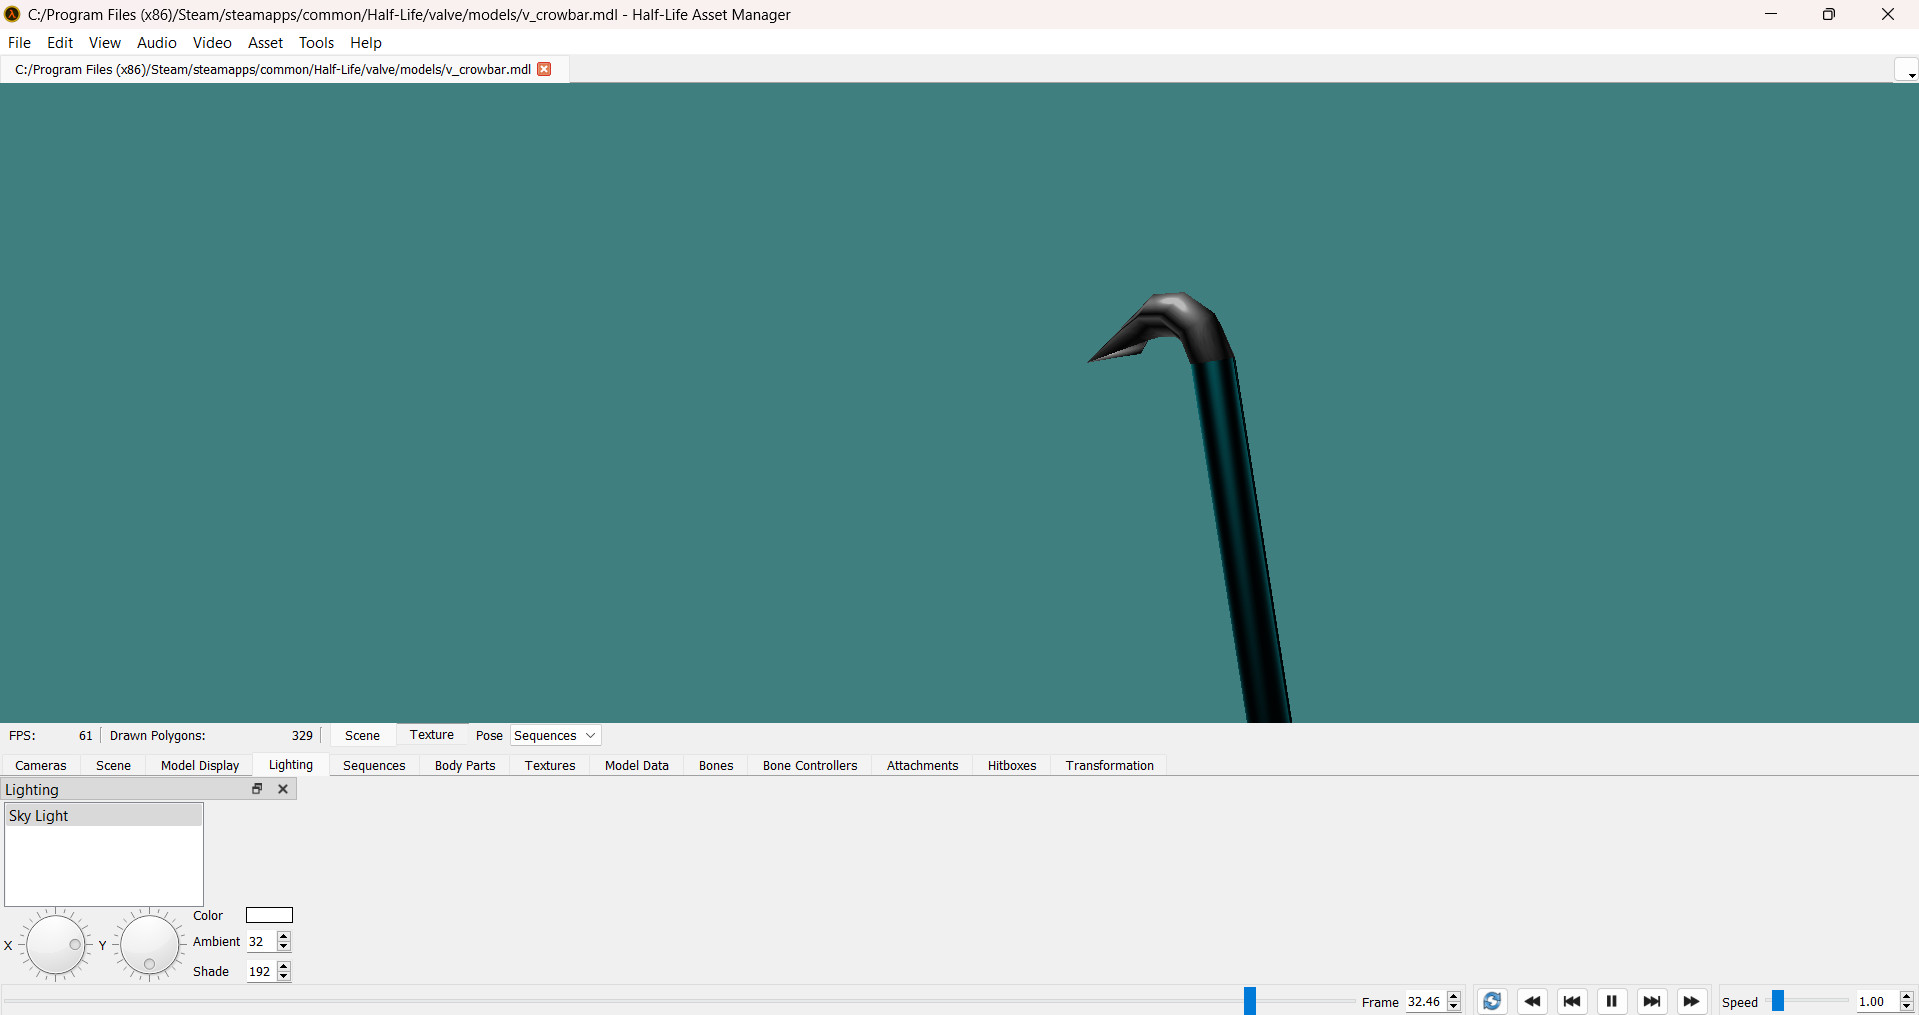The height and width of the screenshot is (1015, 1919).
Task: Open the Pose Sequences dropdown
Action: tap(555, 736)
